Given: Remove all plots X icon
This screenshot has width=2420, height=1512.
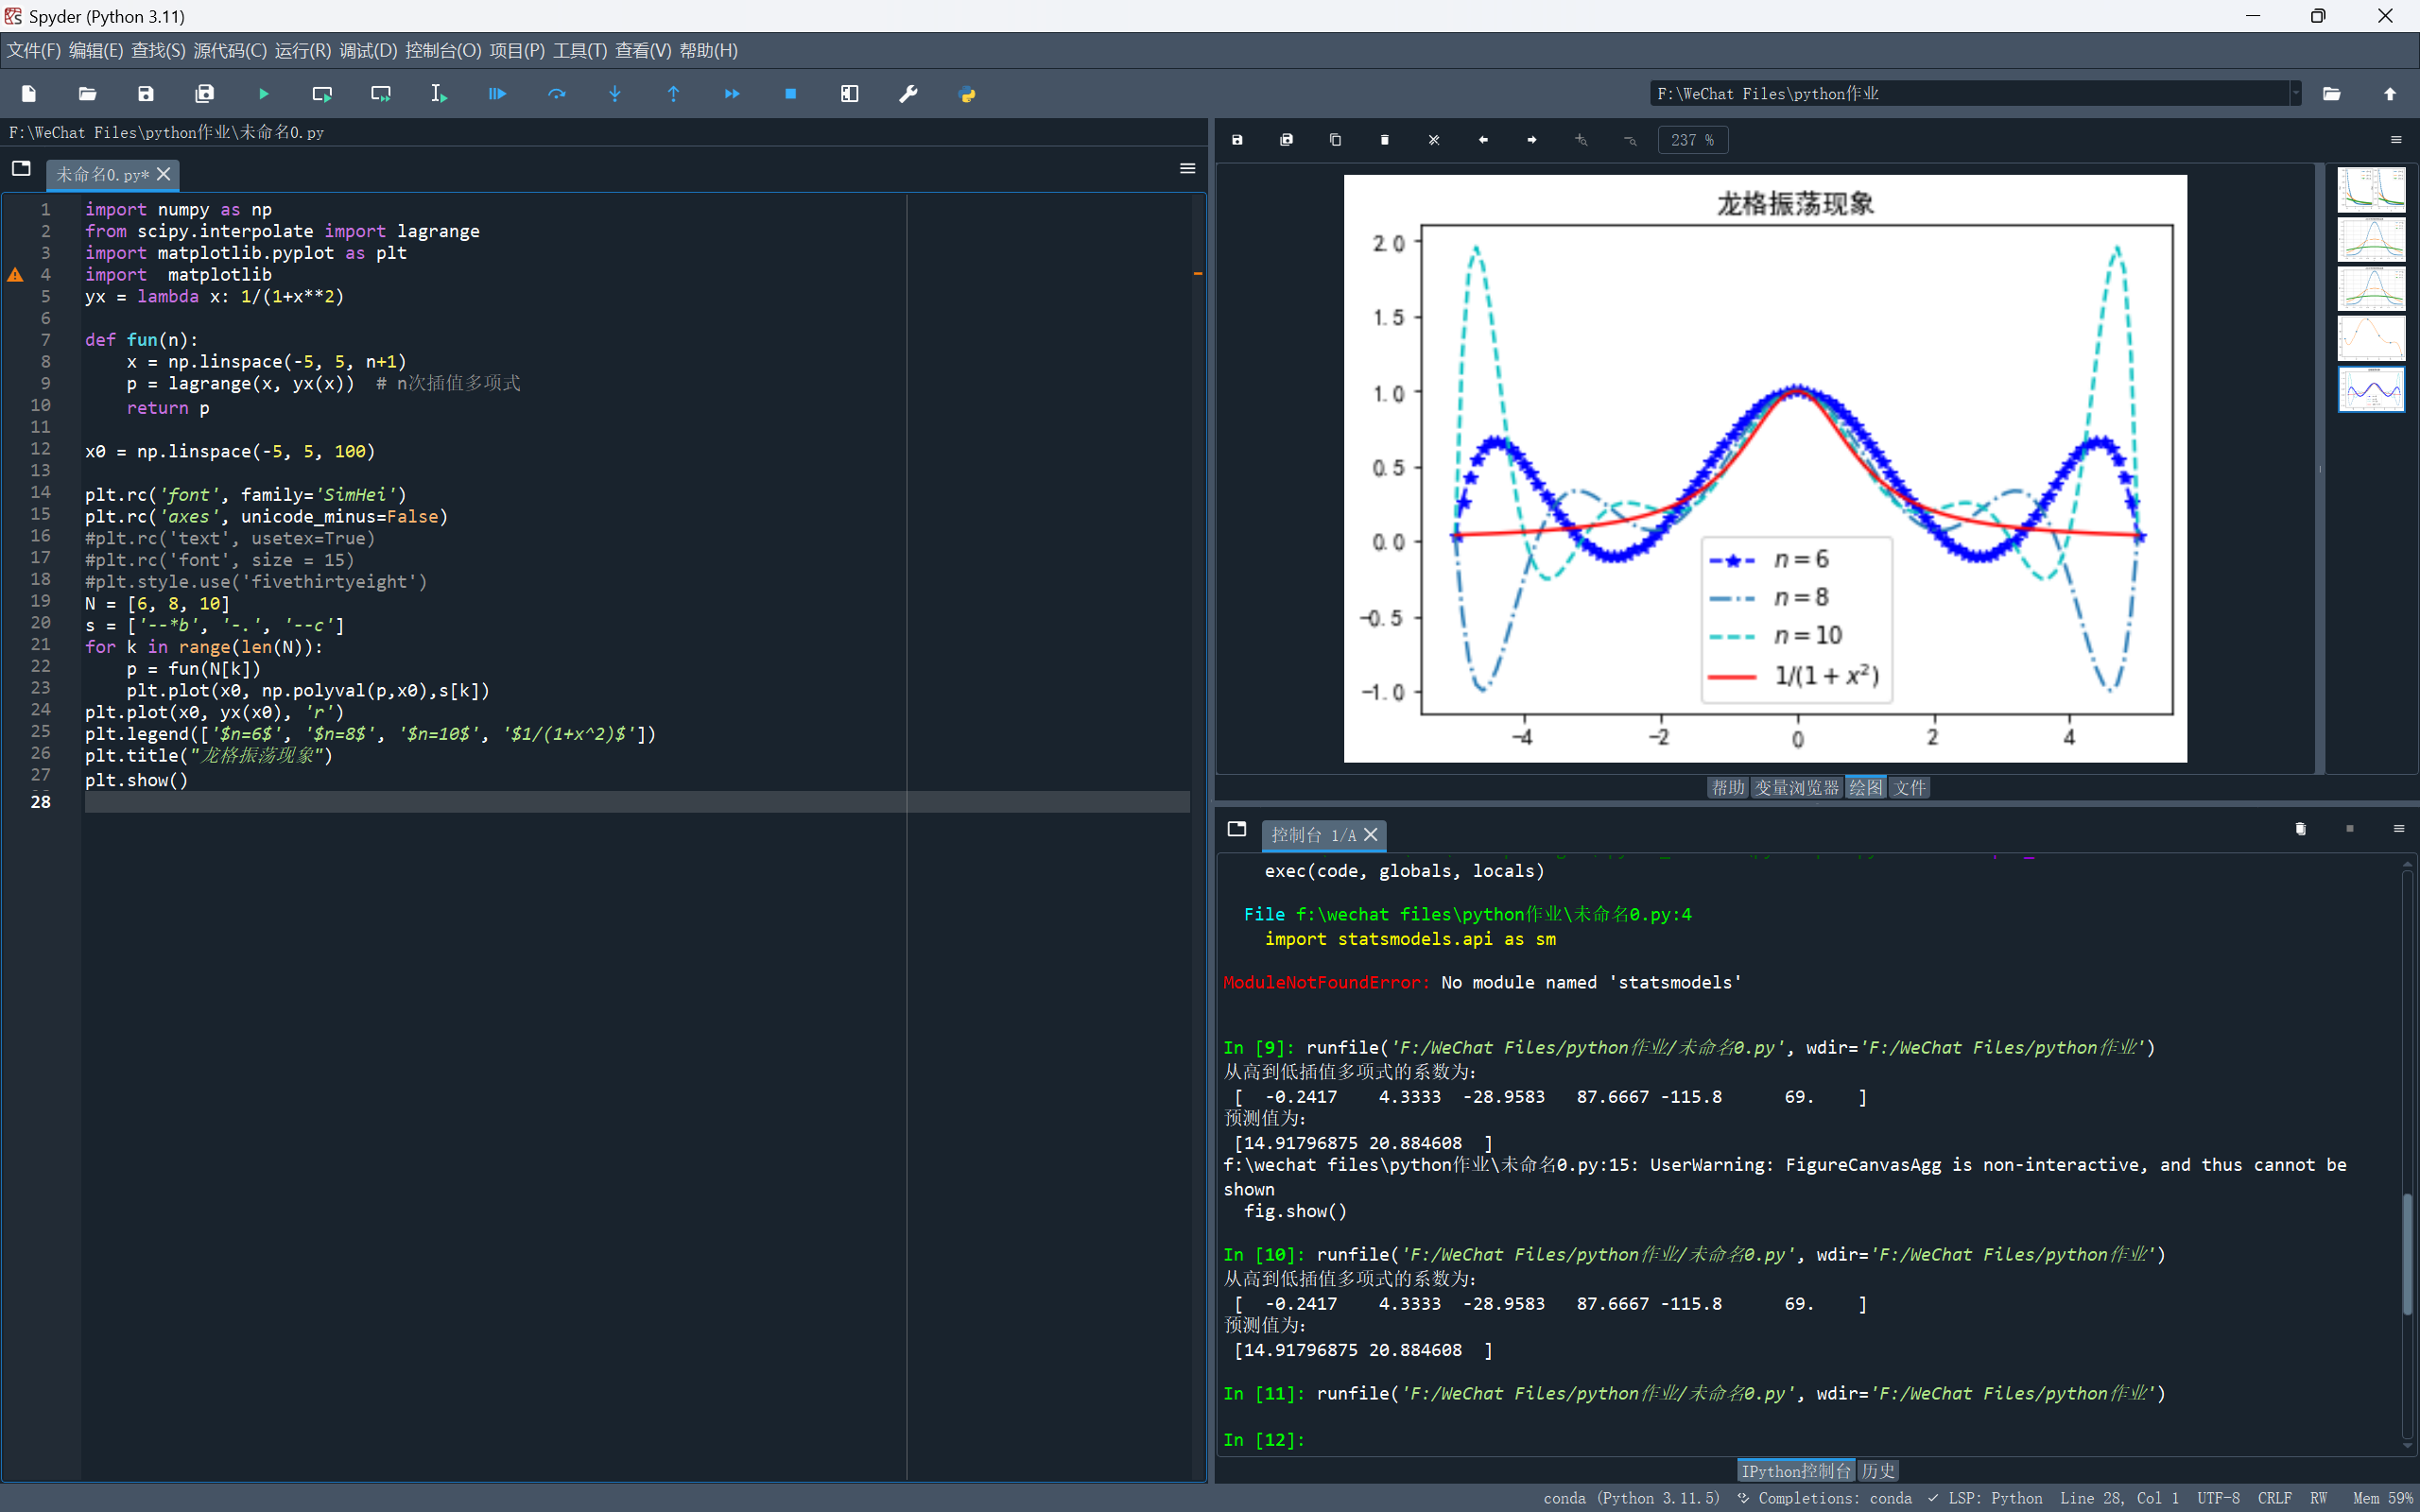Looking at the screenshot, I should pyautogui.click(x=1434, y=140).
